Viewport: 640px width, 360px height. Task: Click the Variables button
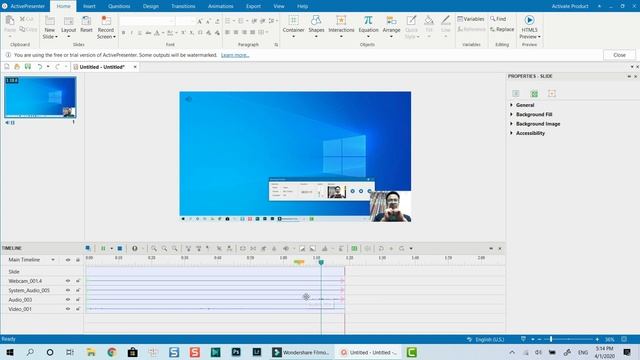(471, 19)
